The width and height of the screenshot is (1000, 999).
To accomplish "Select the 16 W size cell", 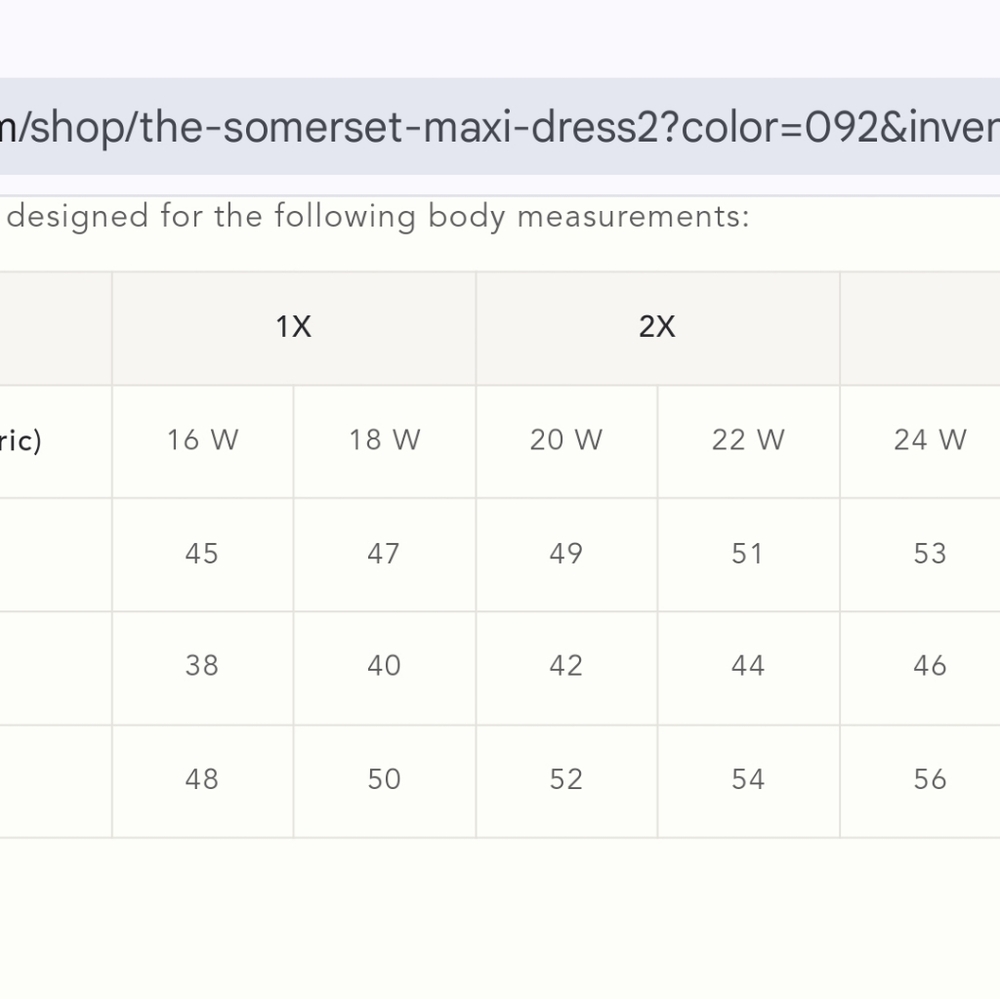I will [x=202, y=440].
